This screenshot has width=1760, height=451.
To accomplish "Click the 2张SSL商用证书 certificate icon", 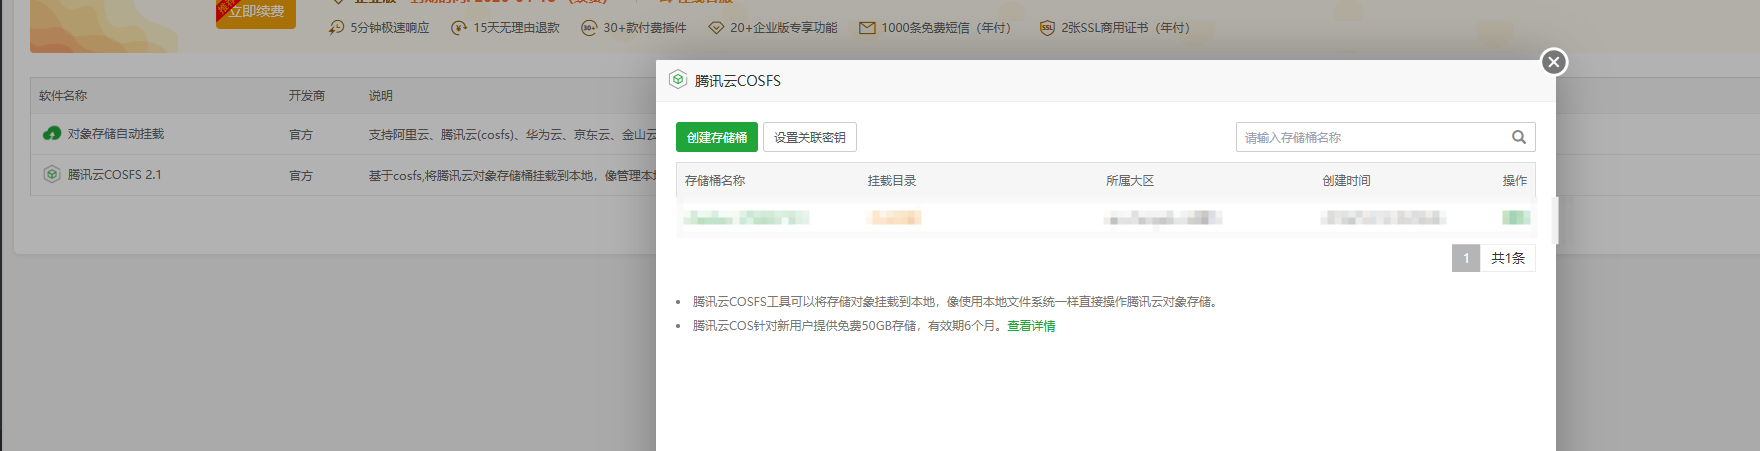I will click(x=1047, y=27).
